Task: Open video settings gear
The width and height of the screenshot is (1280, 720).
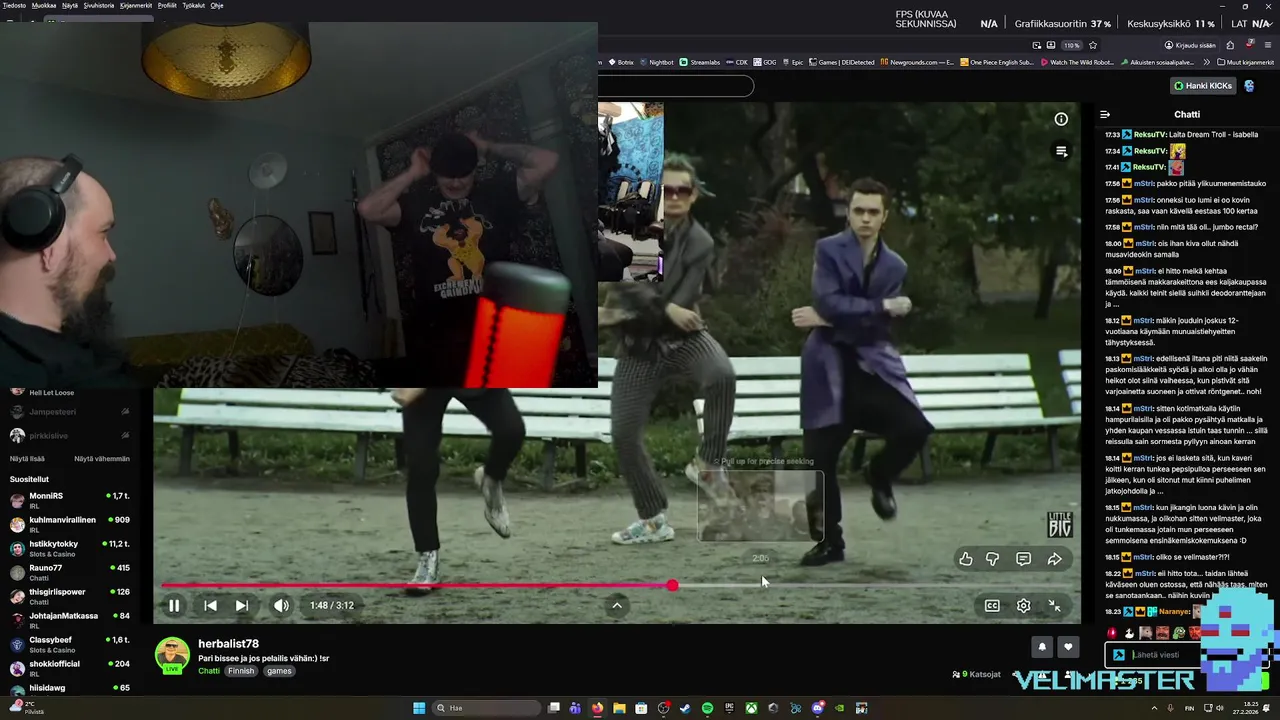Action: point(1023,605)
